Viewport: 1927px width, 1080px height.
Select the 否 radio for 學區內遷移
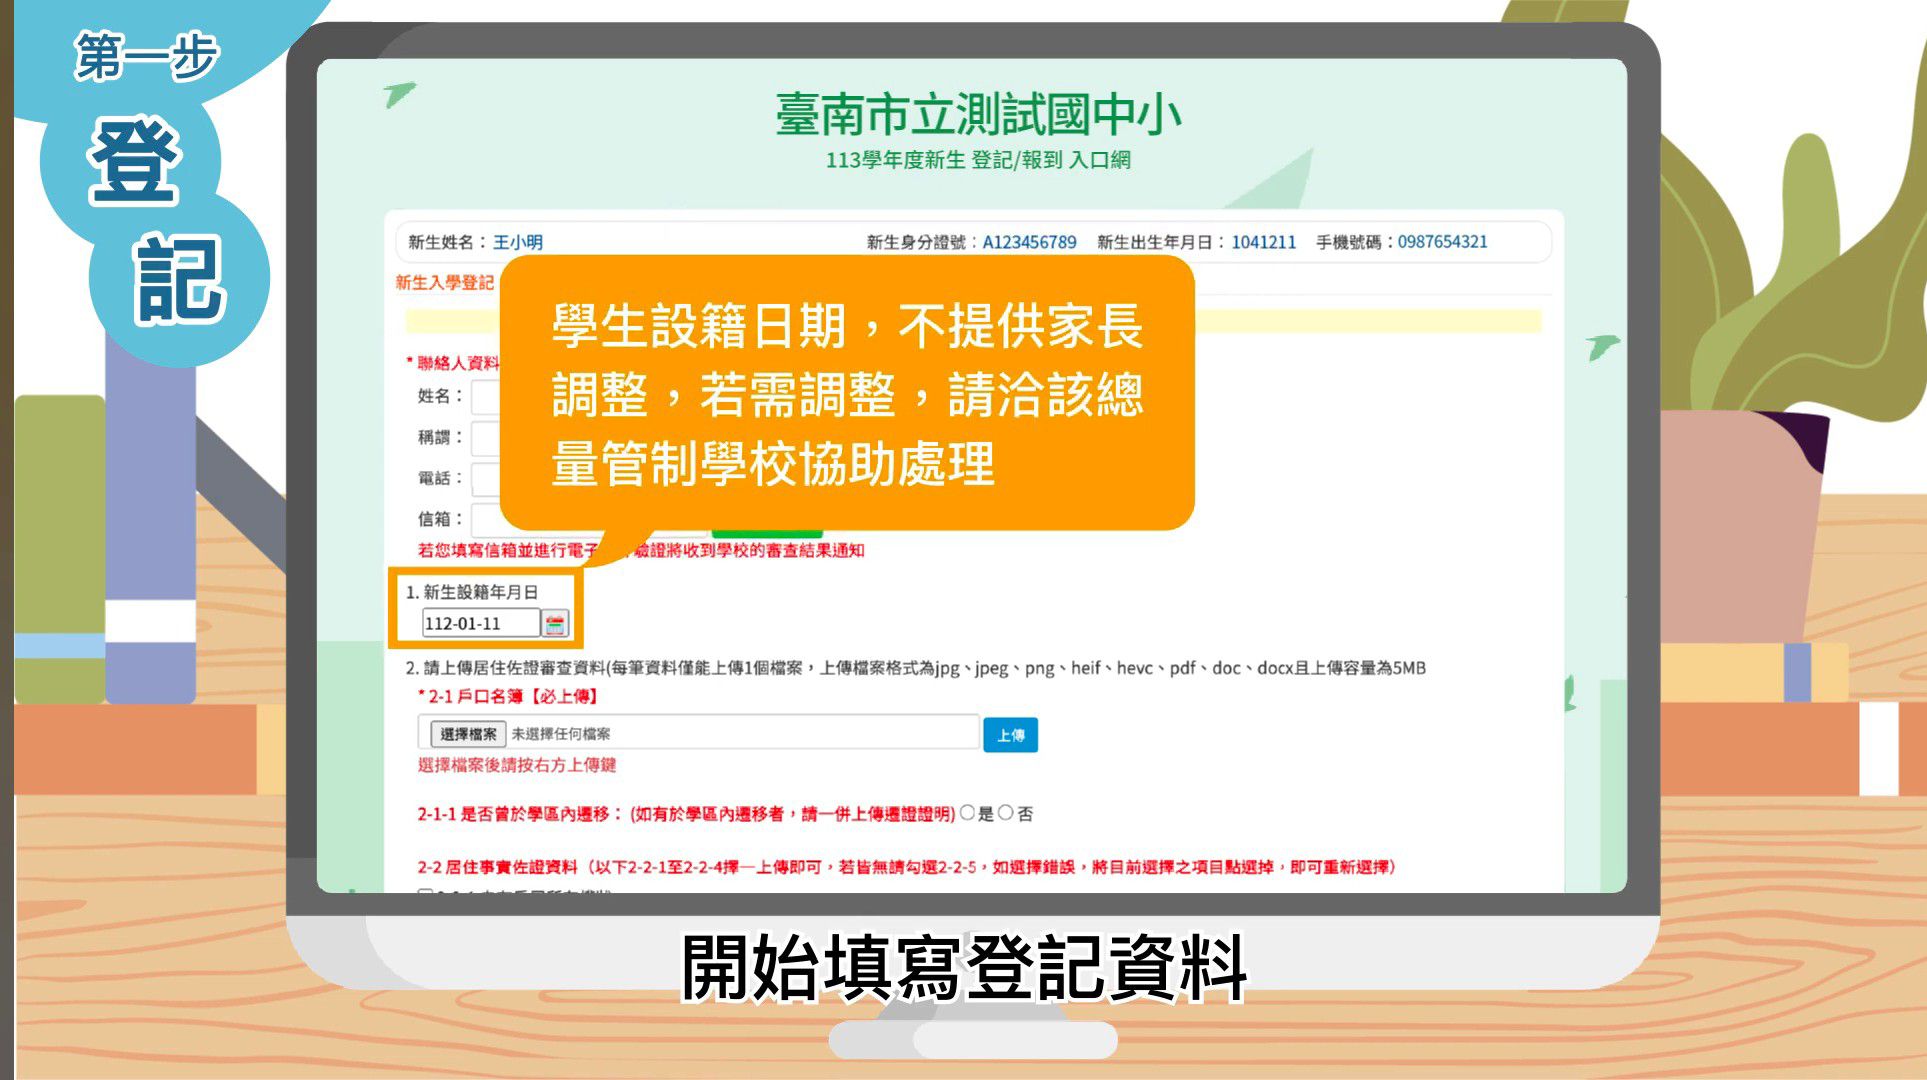point(1006,813)
